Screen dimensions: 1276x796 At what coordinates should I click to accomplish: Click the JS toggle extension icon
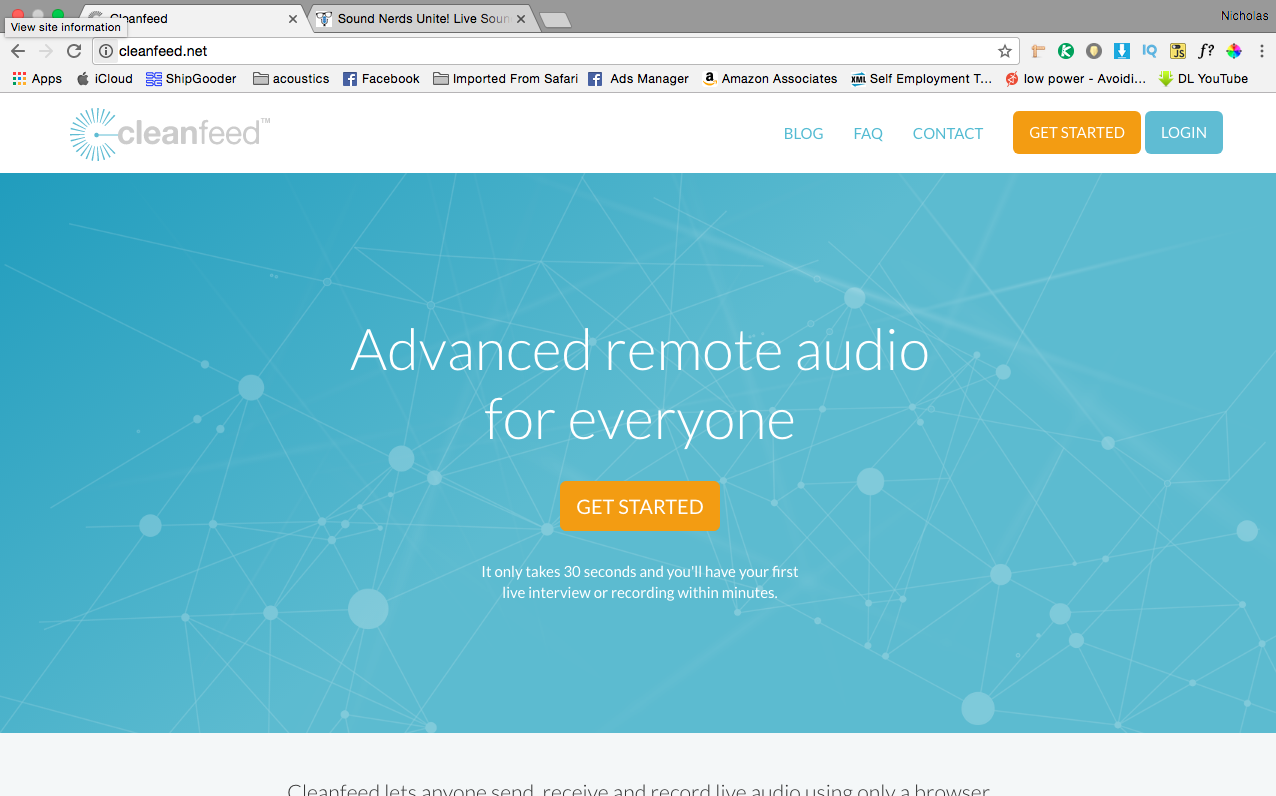click(x=1177, y=50)
